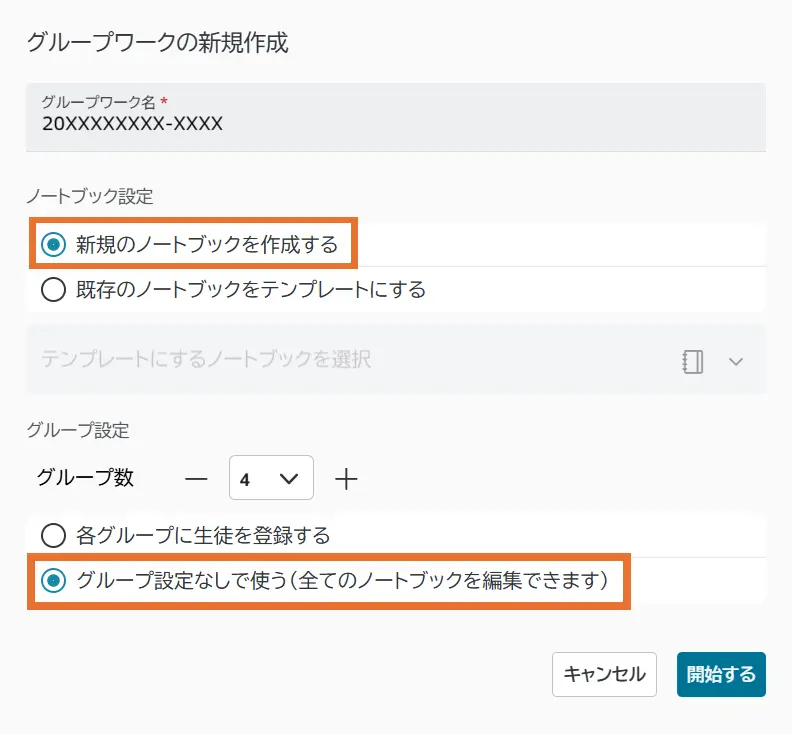
Task: Increase group count with plus button
Action: pos(346,478)
